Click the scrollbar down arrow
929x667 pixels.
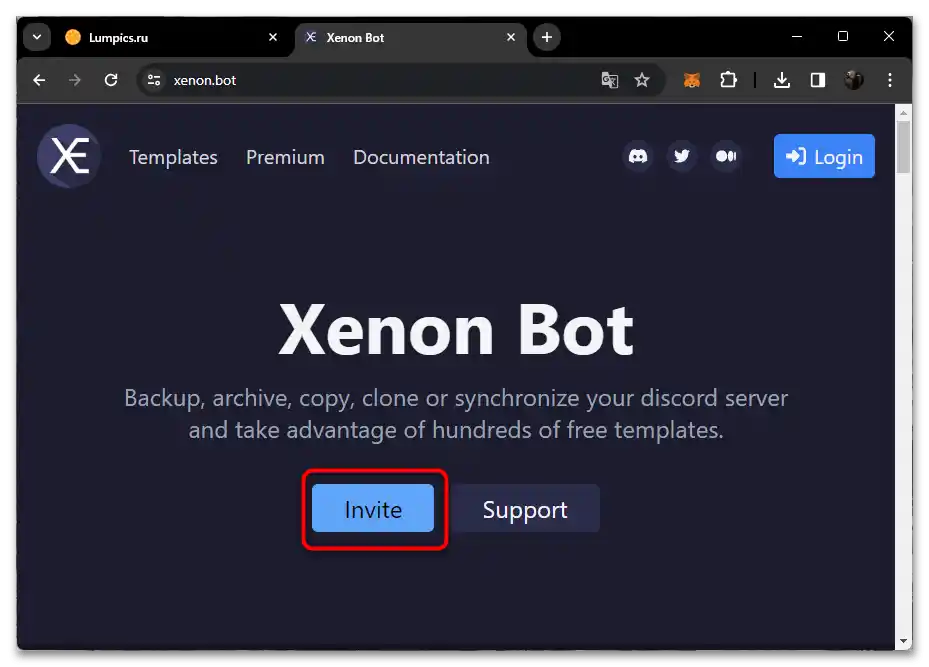pyautogui.click(x=903, y=642)
